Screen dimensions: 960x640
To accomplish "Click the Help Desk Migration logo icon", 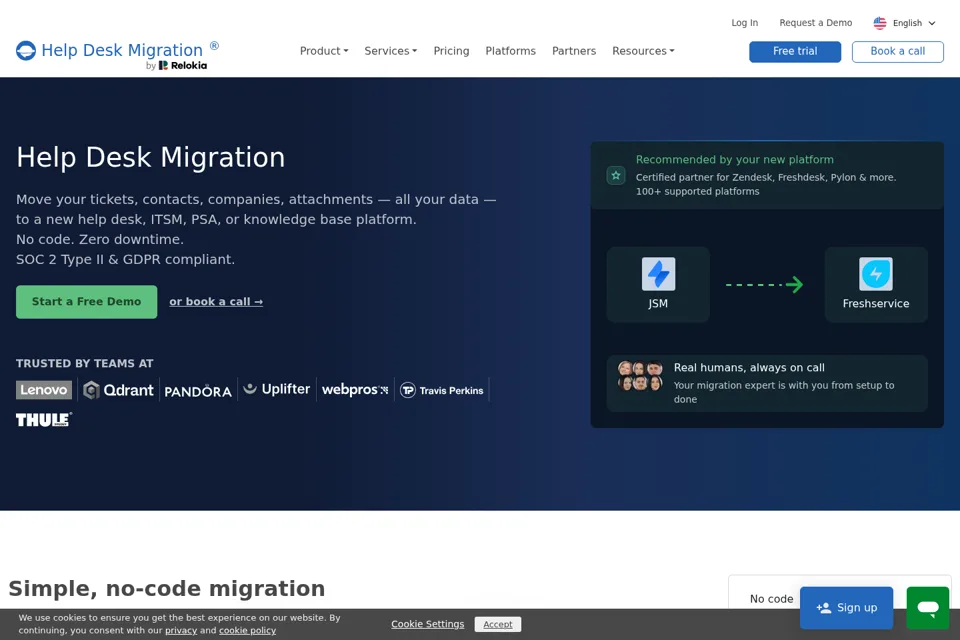I will [26, 50].
